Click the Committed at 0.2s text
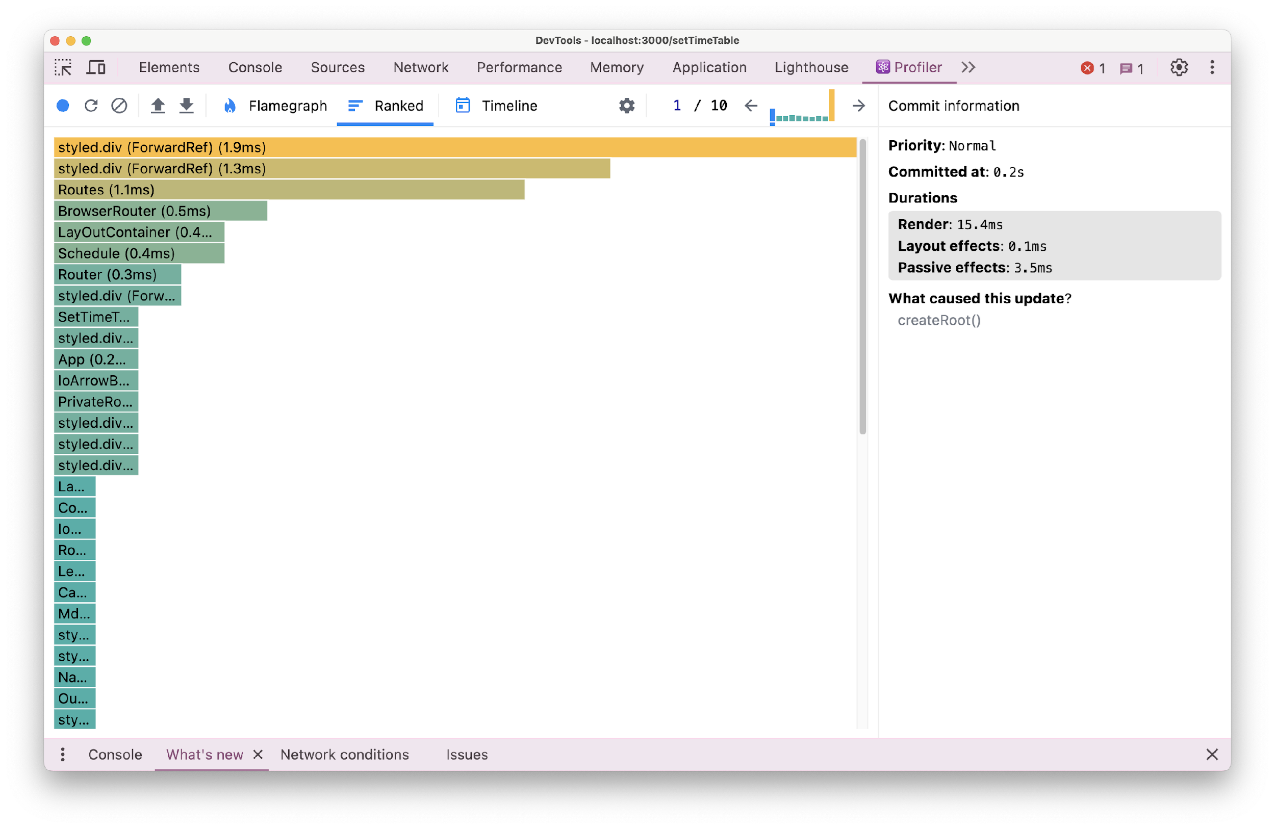Image resolution: width=1275 pixels, height=829 pixels. click(x=956, y=172)
